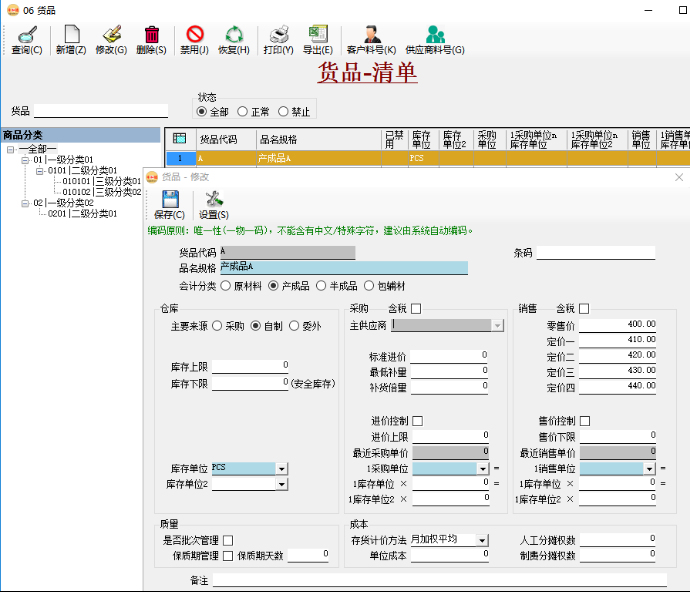Click the 条码 barcode input field
Screen dimensions: 690x592
595,253
